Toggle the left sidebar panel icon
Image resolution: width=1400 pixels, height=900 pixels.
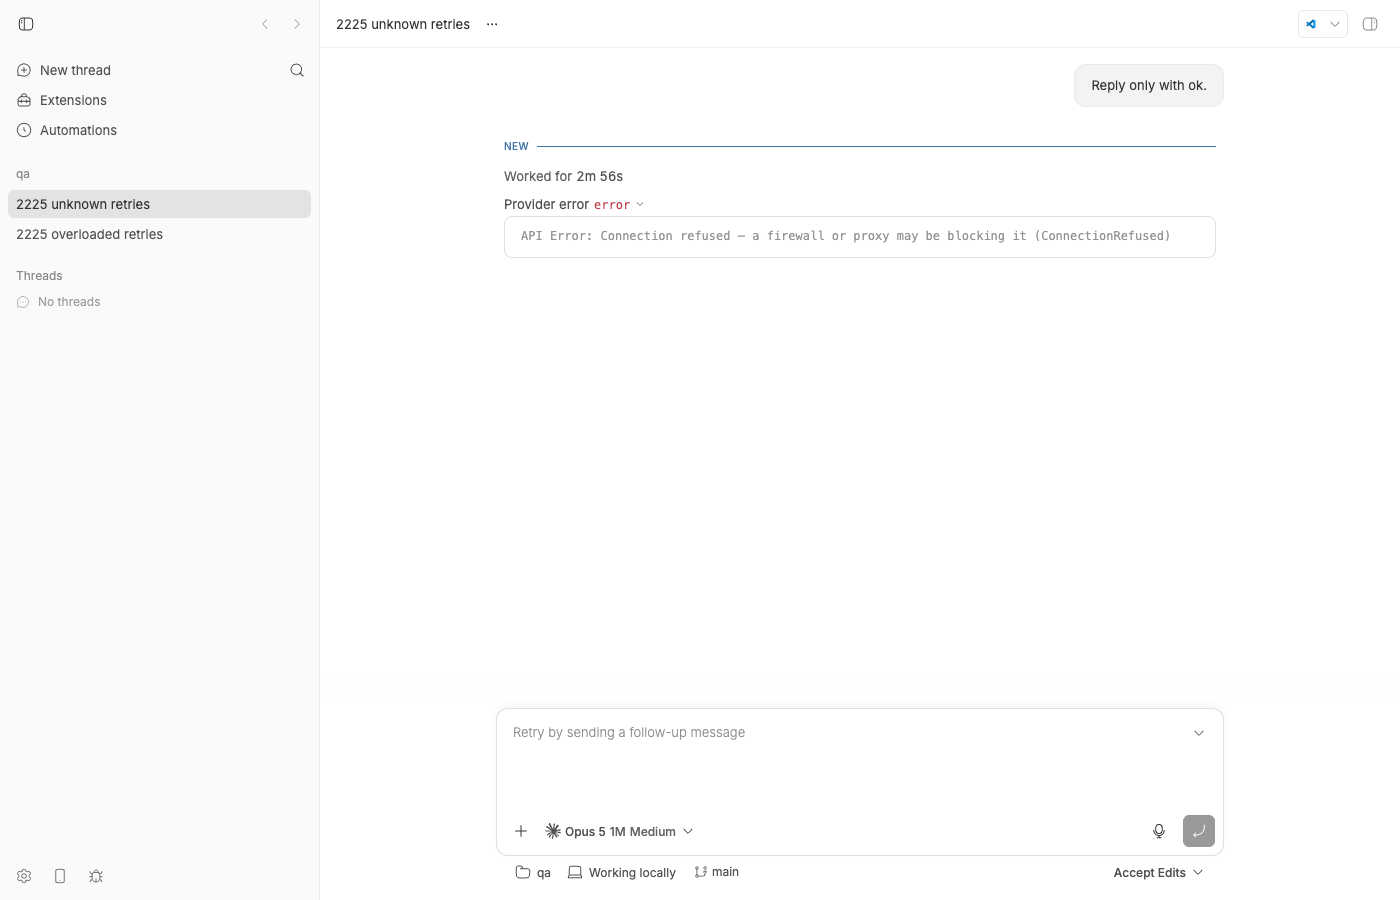click(26, 24)
